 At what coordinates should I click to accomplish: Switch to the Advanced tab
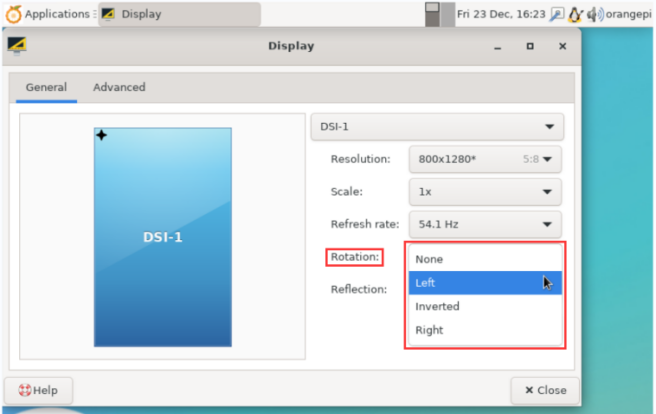pos(119,87)
